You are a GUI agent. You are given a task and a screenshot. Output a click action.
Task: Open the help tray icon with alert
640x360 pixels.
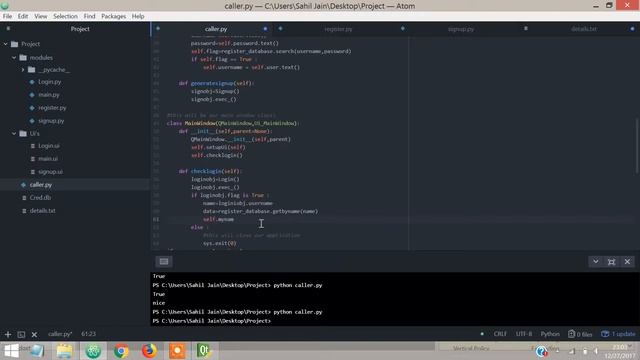[x=542, y=351]
